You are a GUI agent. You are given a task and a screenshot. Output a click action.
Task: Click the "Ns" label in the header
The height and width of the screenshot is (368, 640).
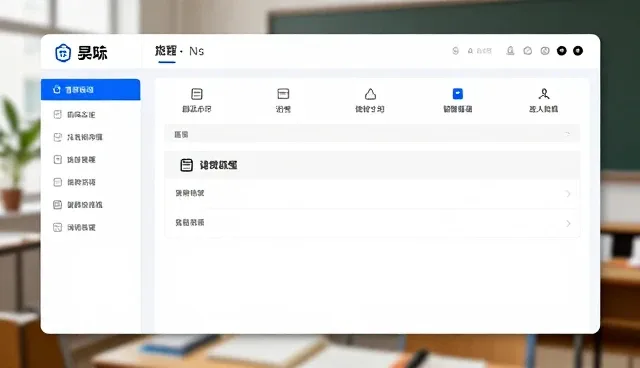tap(196, 51)
